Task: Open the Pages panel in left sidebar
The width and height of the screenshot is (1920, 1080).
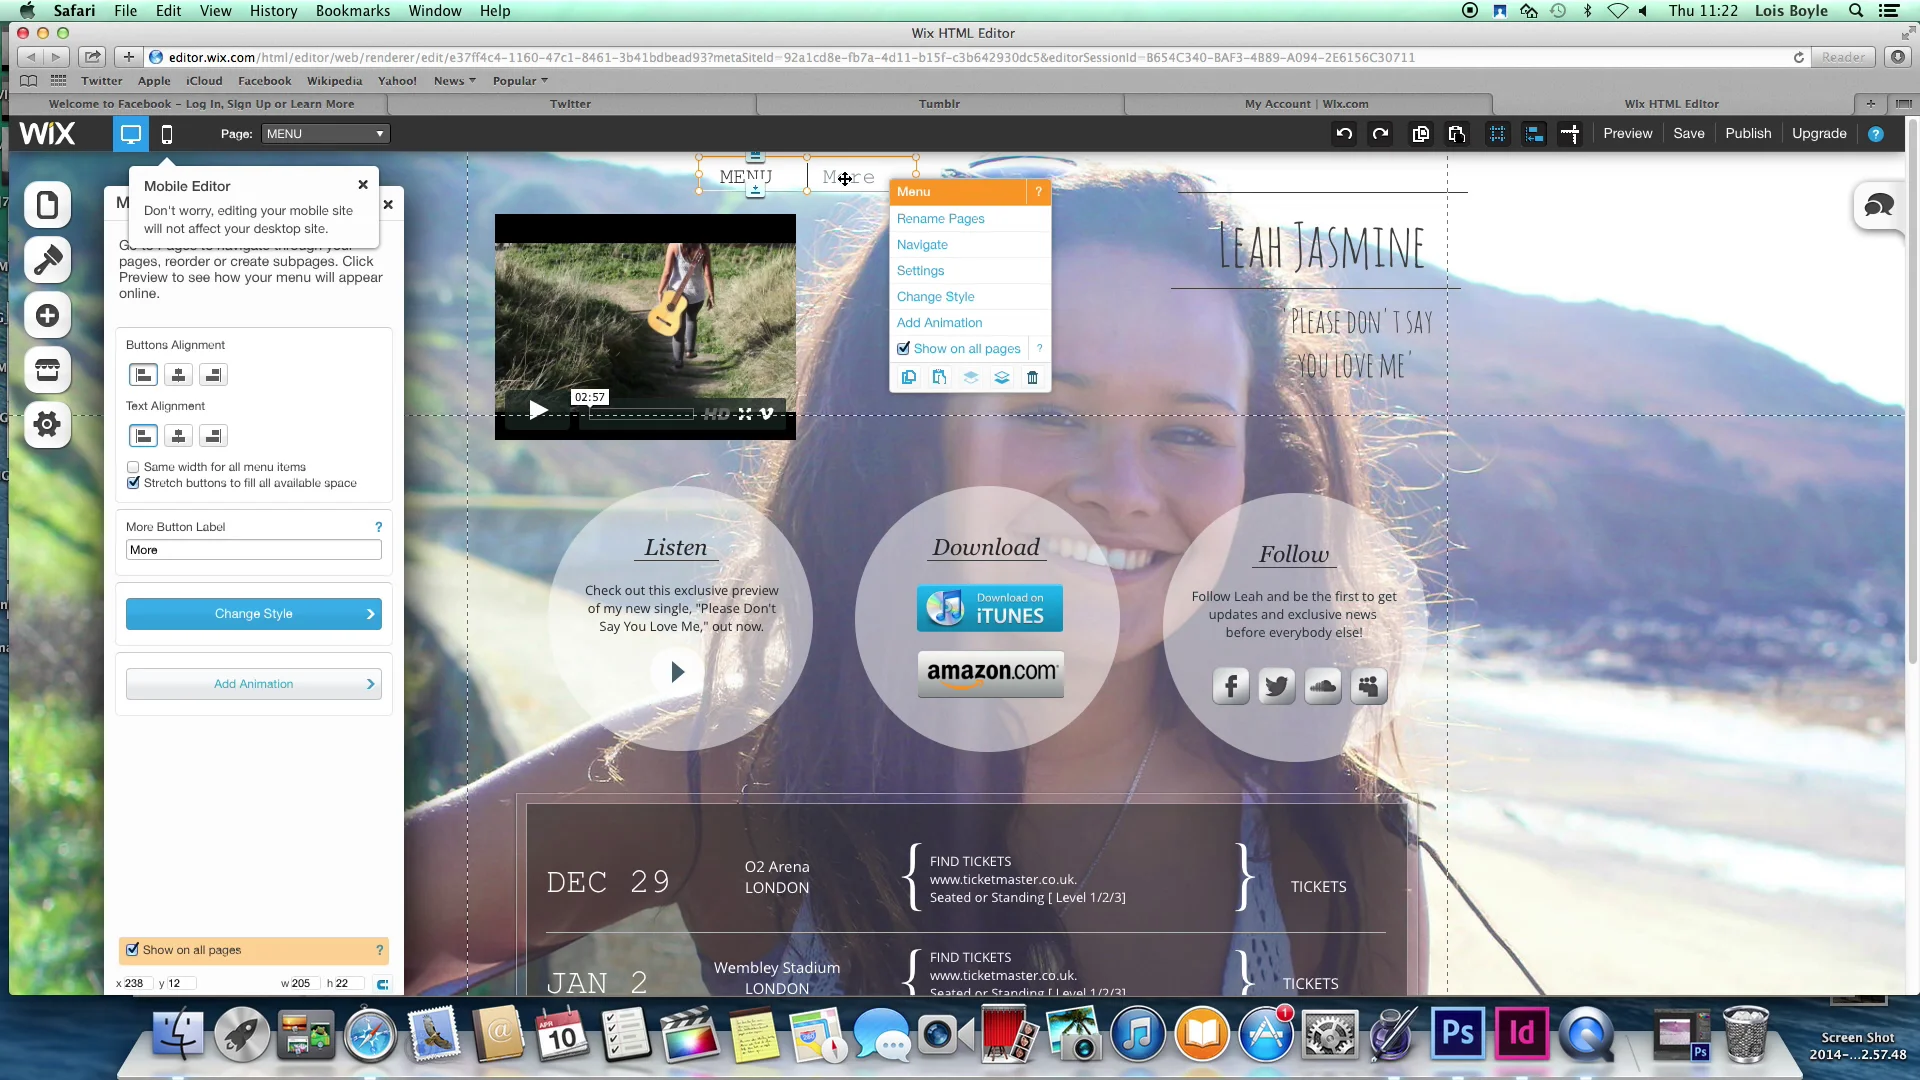Action: point(47,206)
